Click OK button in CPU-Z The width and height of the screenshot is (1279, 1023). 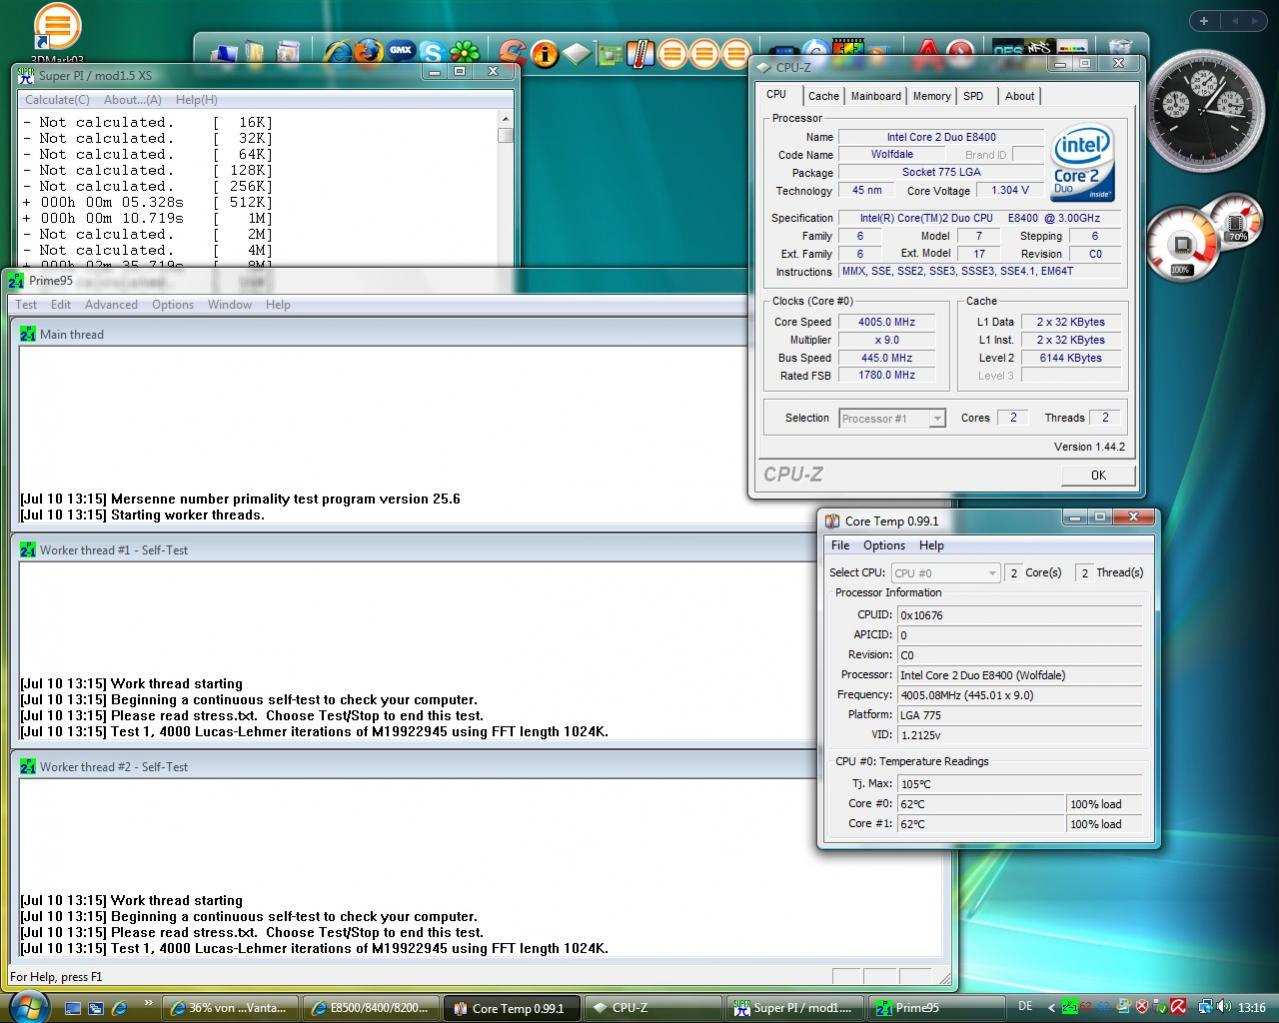click(1098, 475)
